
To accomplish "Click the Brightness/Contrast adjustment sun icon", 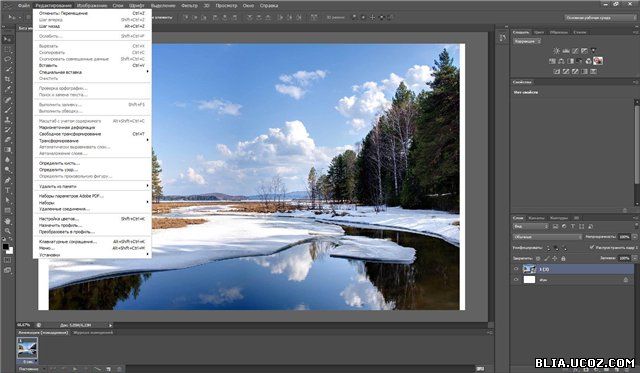I will tap(556, 51).
